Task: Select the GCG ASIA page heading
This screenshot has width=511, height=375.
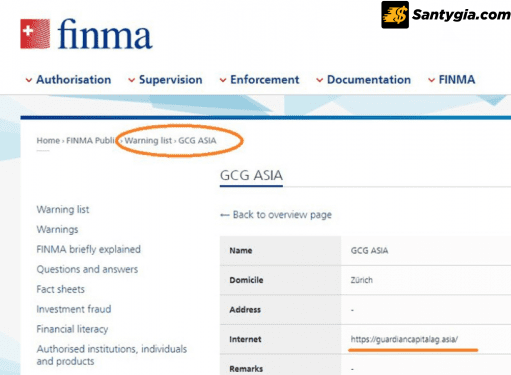Action: point(251,175)
